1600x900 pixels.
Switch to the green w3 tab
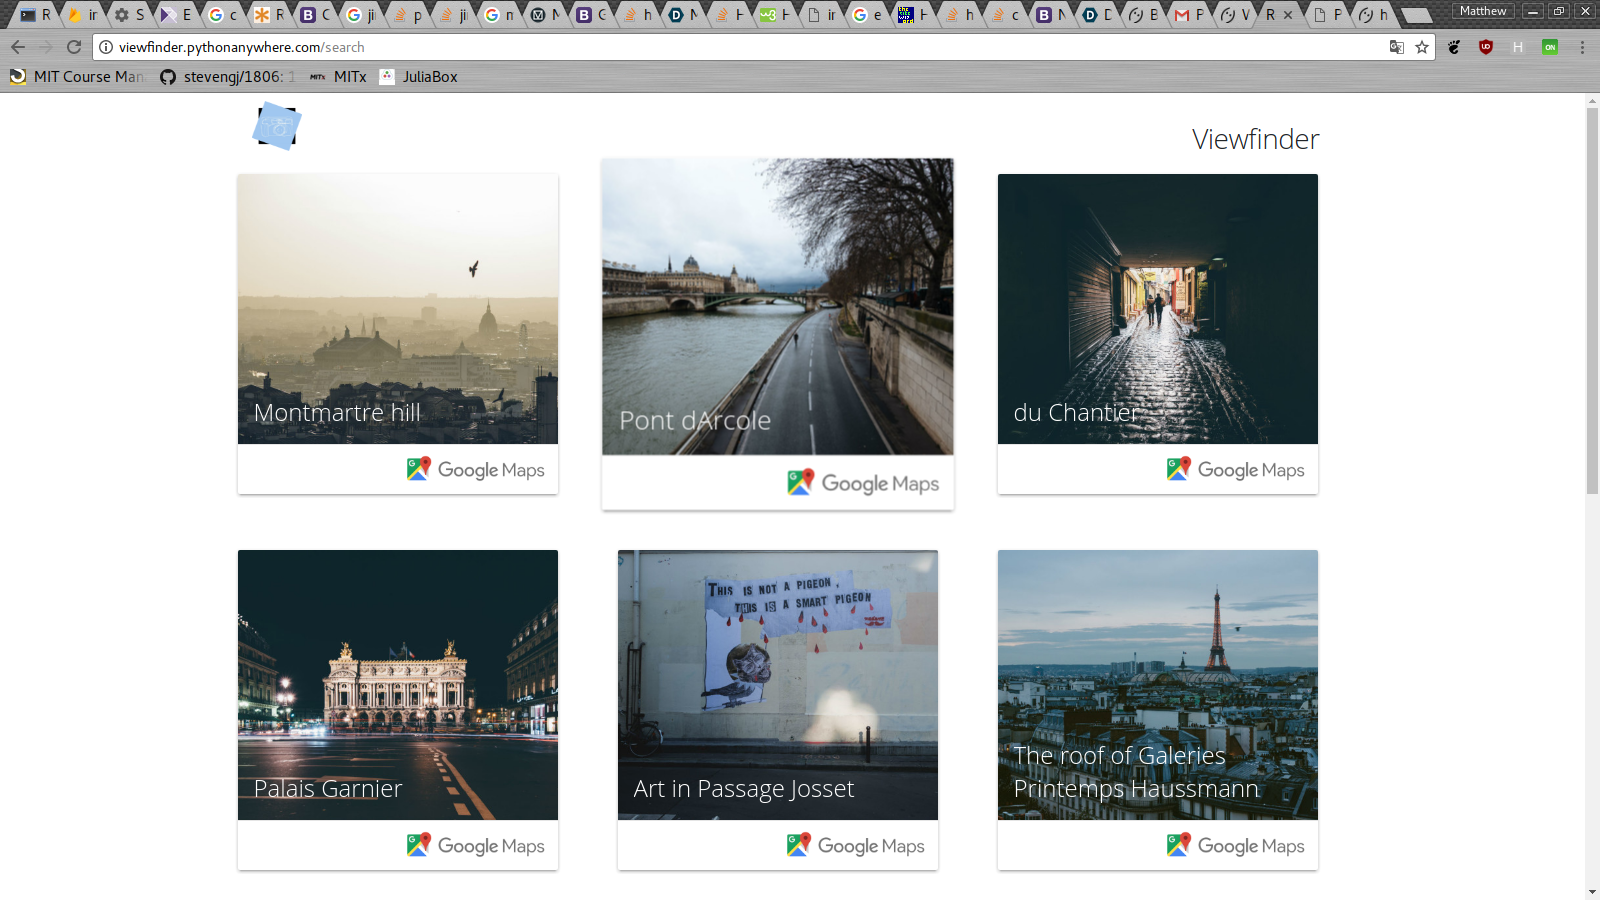coord(775,15)
